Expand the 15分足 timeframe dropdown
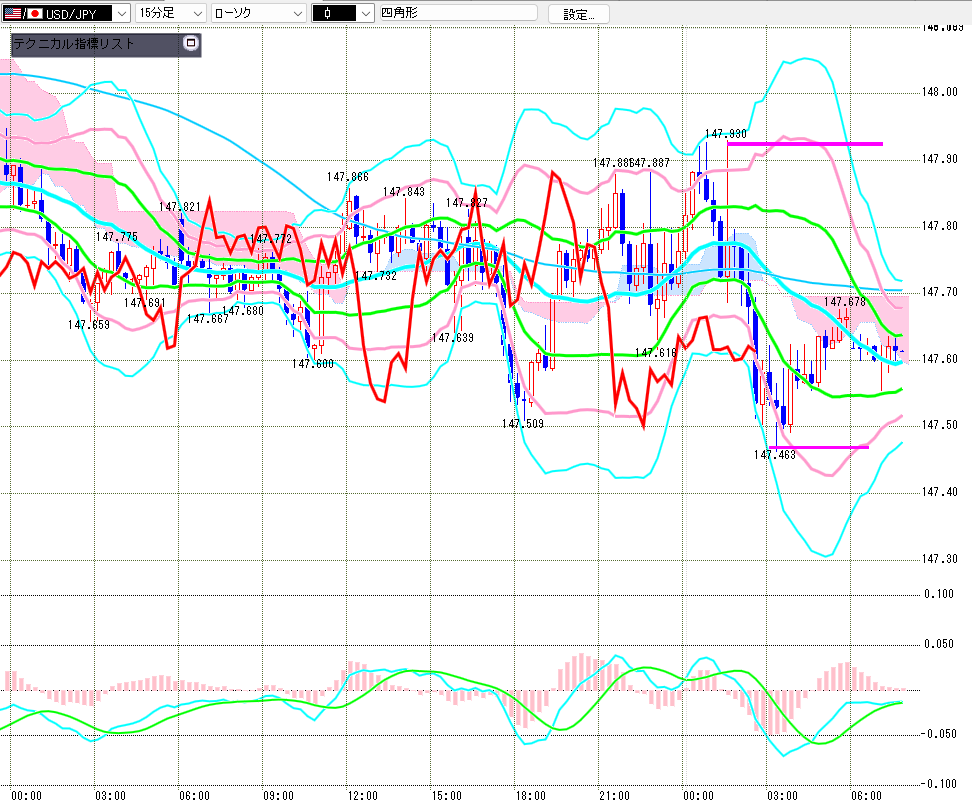The height and width of the screenshot is (806, 972). tap(196, 13)
